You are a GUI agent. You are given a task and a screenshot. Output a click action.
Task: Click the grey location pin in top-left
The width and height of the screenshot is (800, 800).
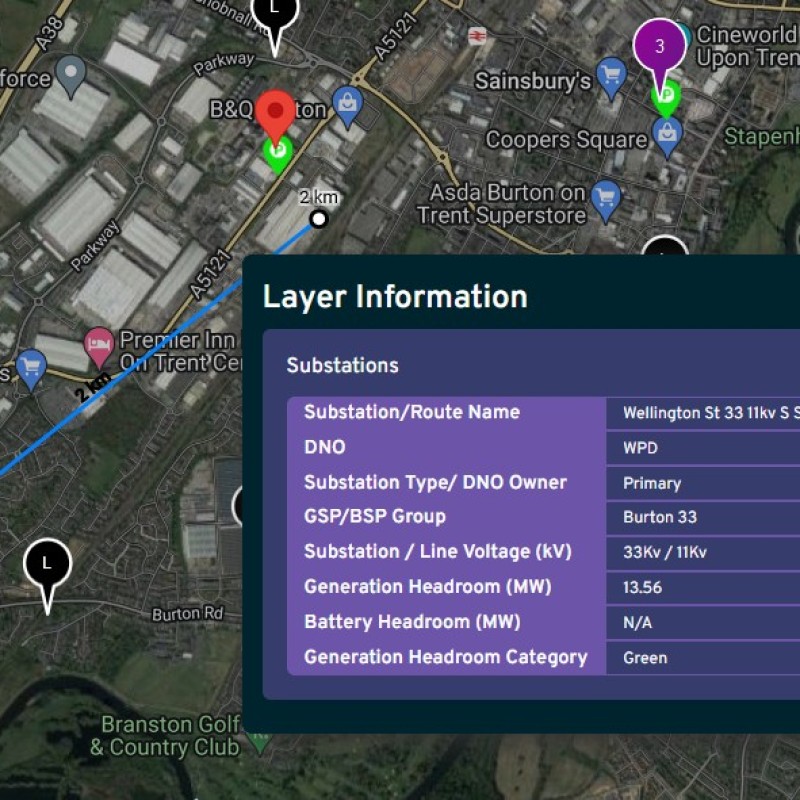coord(69,74)
